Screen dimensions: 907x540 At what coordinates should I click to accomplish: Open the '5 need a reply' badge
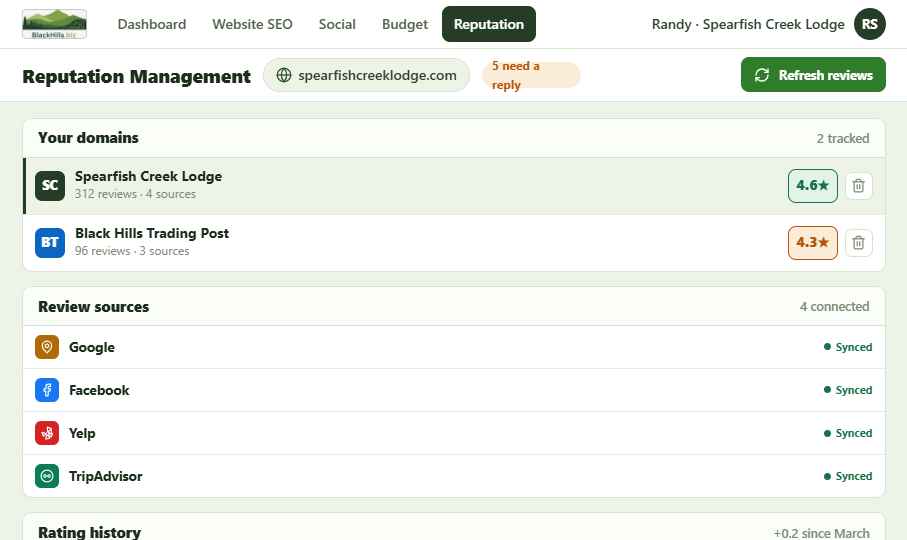coord(531,75)
